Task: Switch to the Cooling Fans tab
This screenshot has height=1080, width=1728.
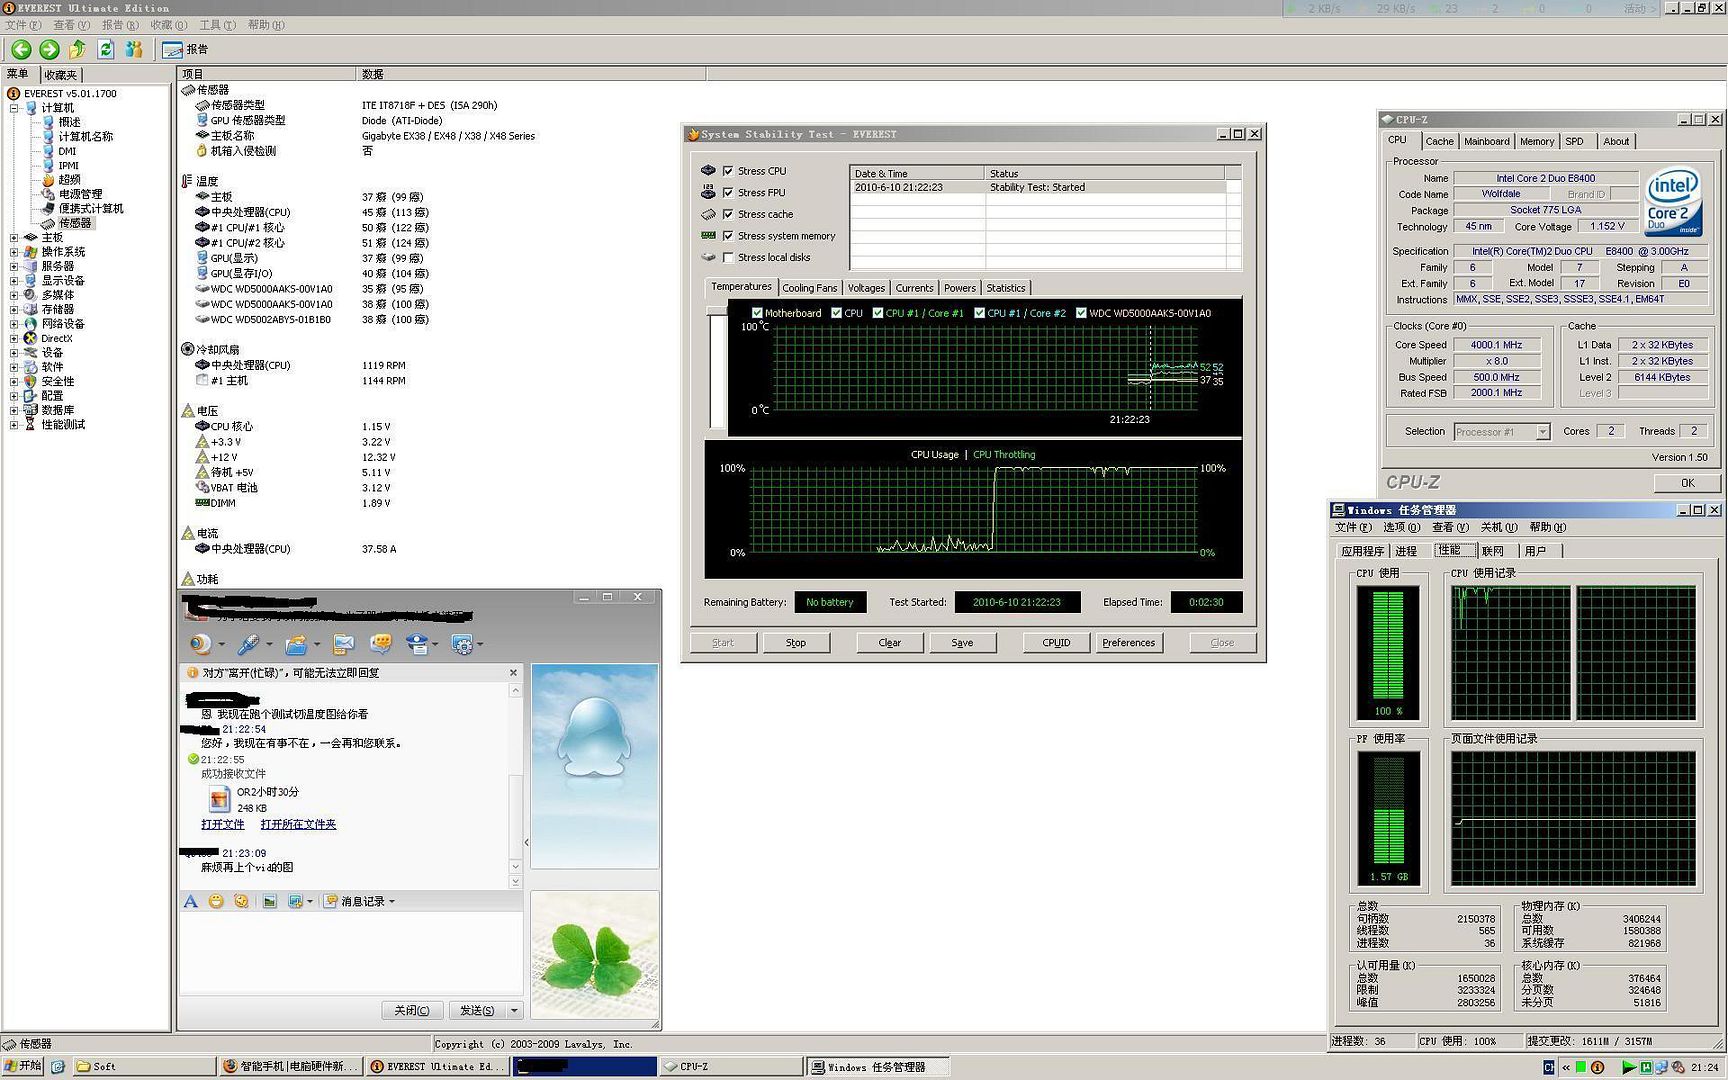Action: 809,288
